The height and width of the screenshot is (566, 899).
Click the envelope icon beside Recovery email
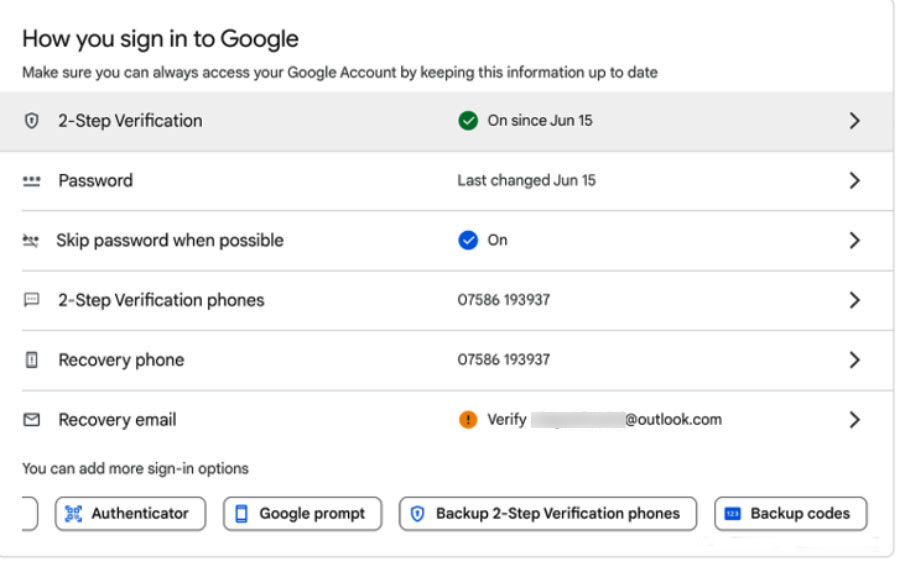(32, 420)
